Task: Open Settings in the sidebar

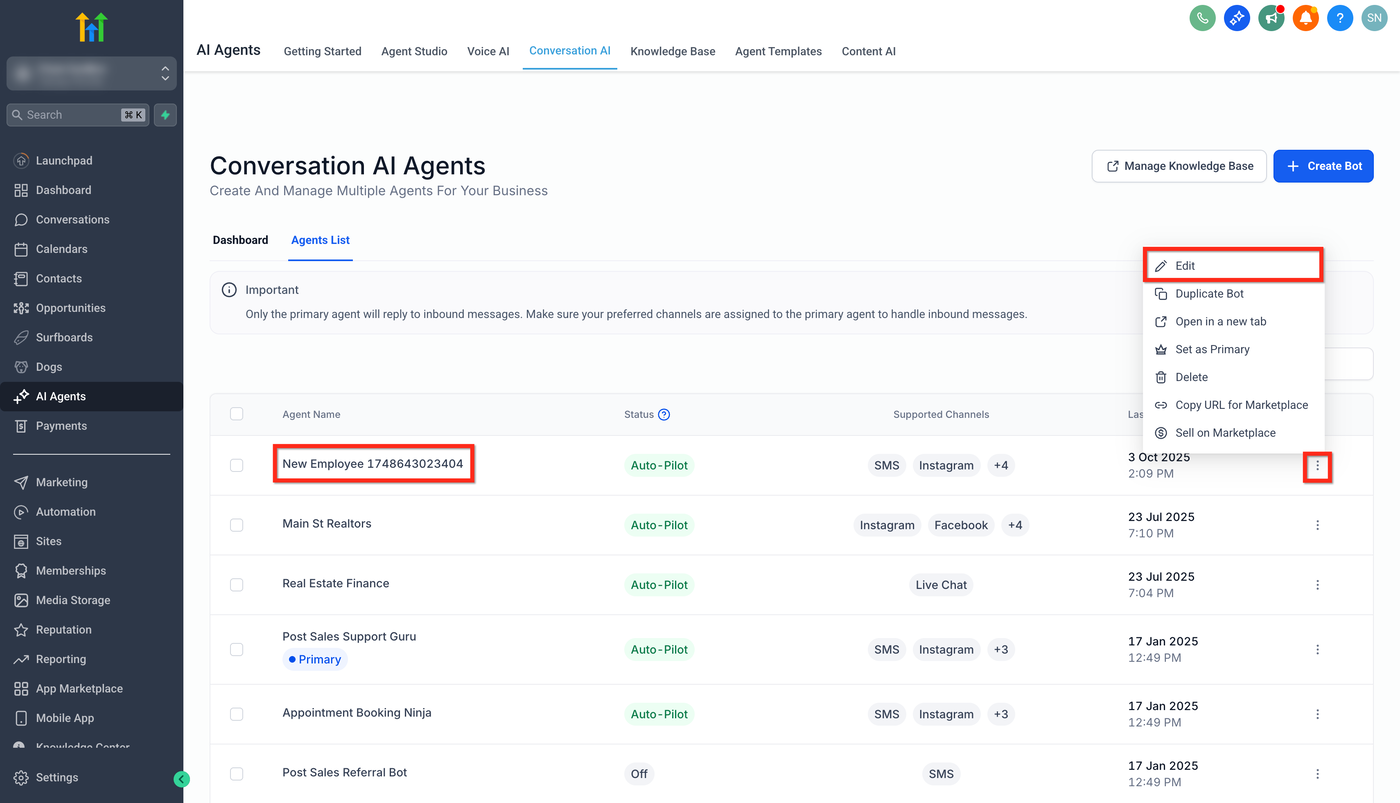Action: [57, 778]
